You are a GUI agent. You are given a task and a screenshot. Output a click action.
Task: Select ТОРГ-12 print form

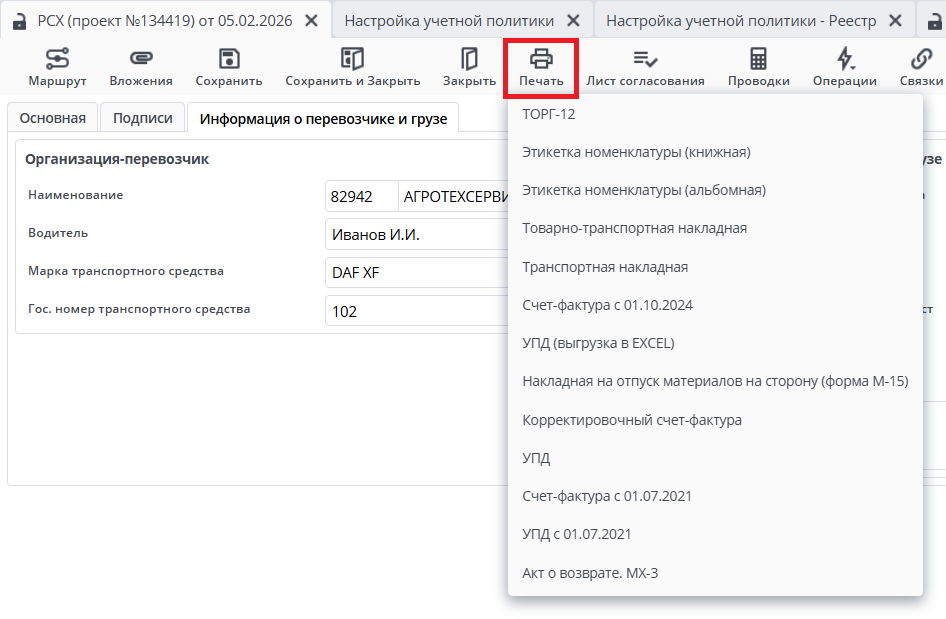(x=549, y=114)
